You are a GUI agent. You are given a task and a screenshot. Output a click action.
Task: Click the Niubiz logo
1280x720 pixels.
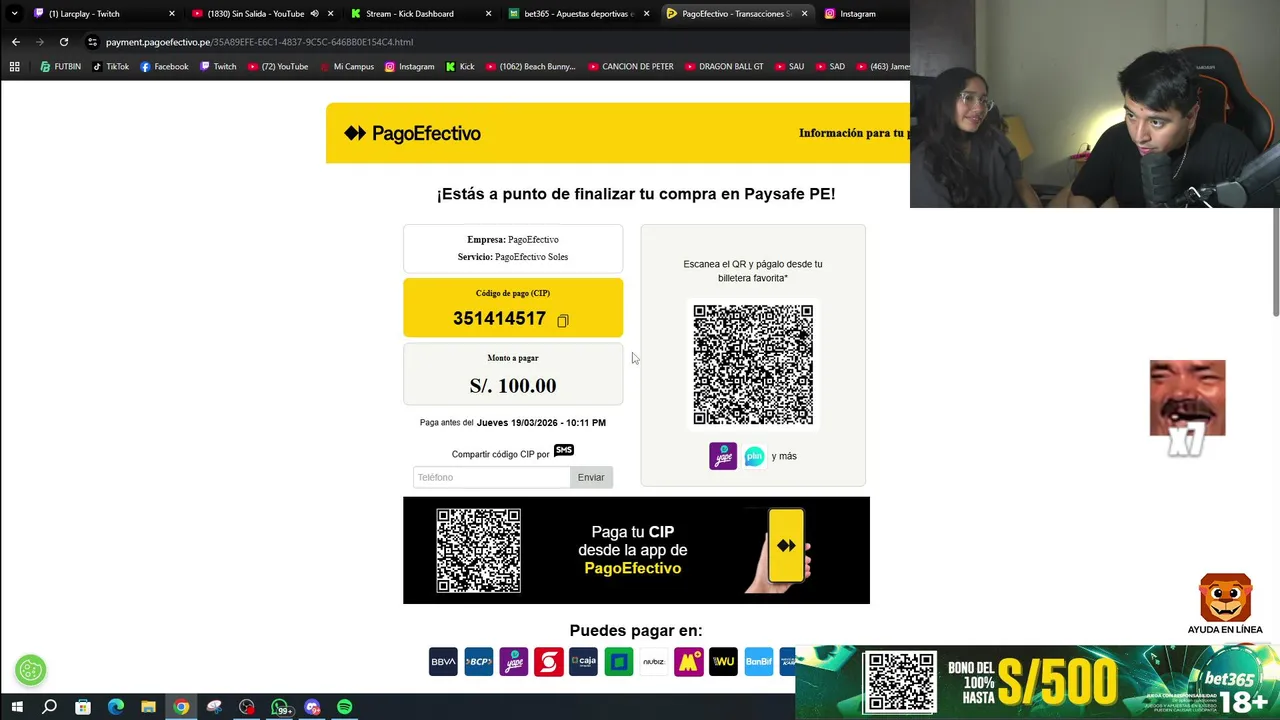[x=653, y=662]
